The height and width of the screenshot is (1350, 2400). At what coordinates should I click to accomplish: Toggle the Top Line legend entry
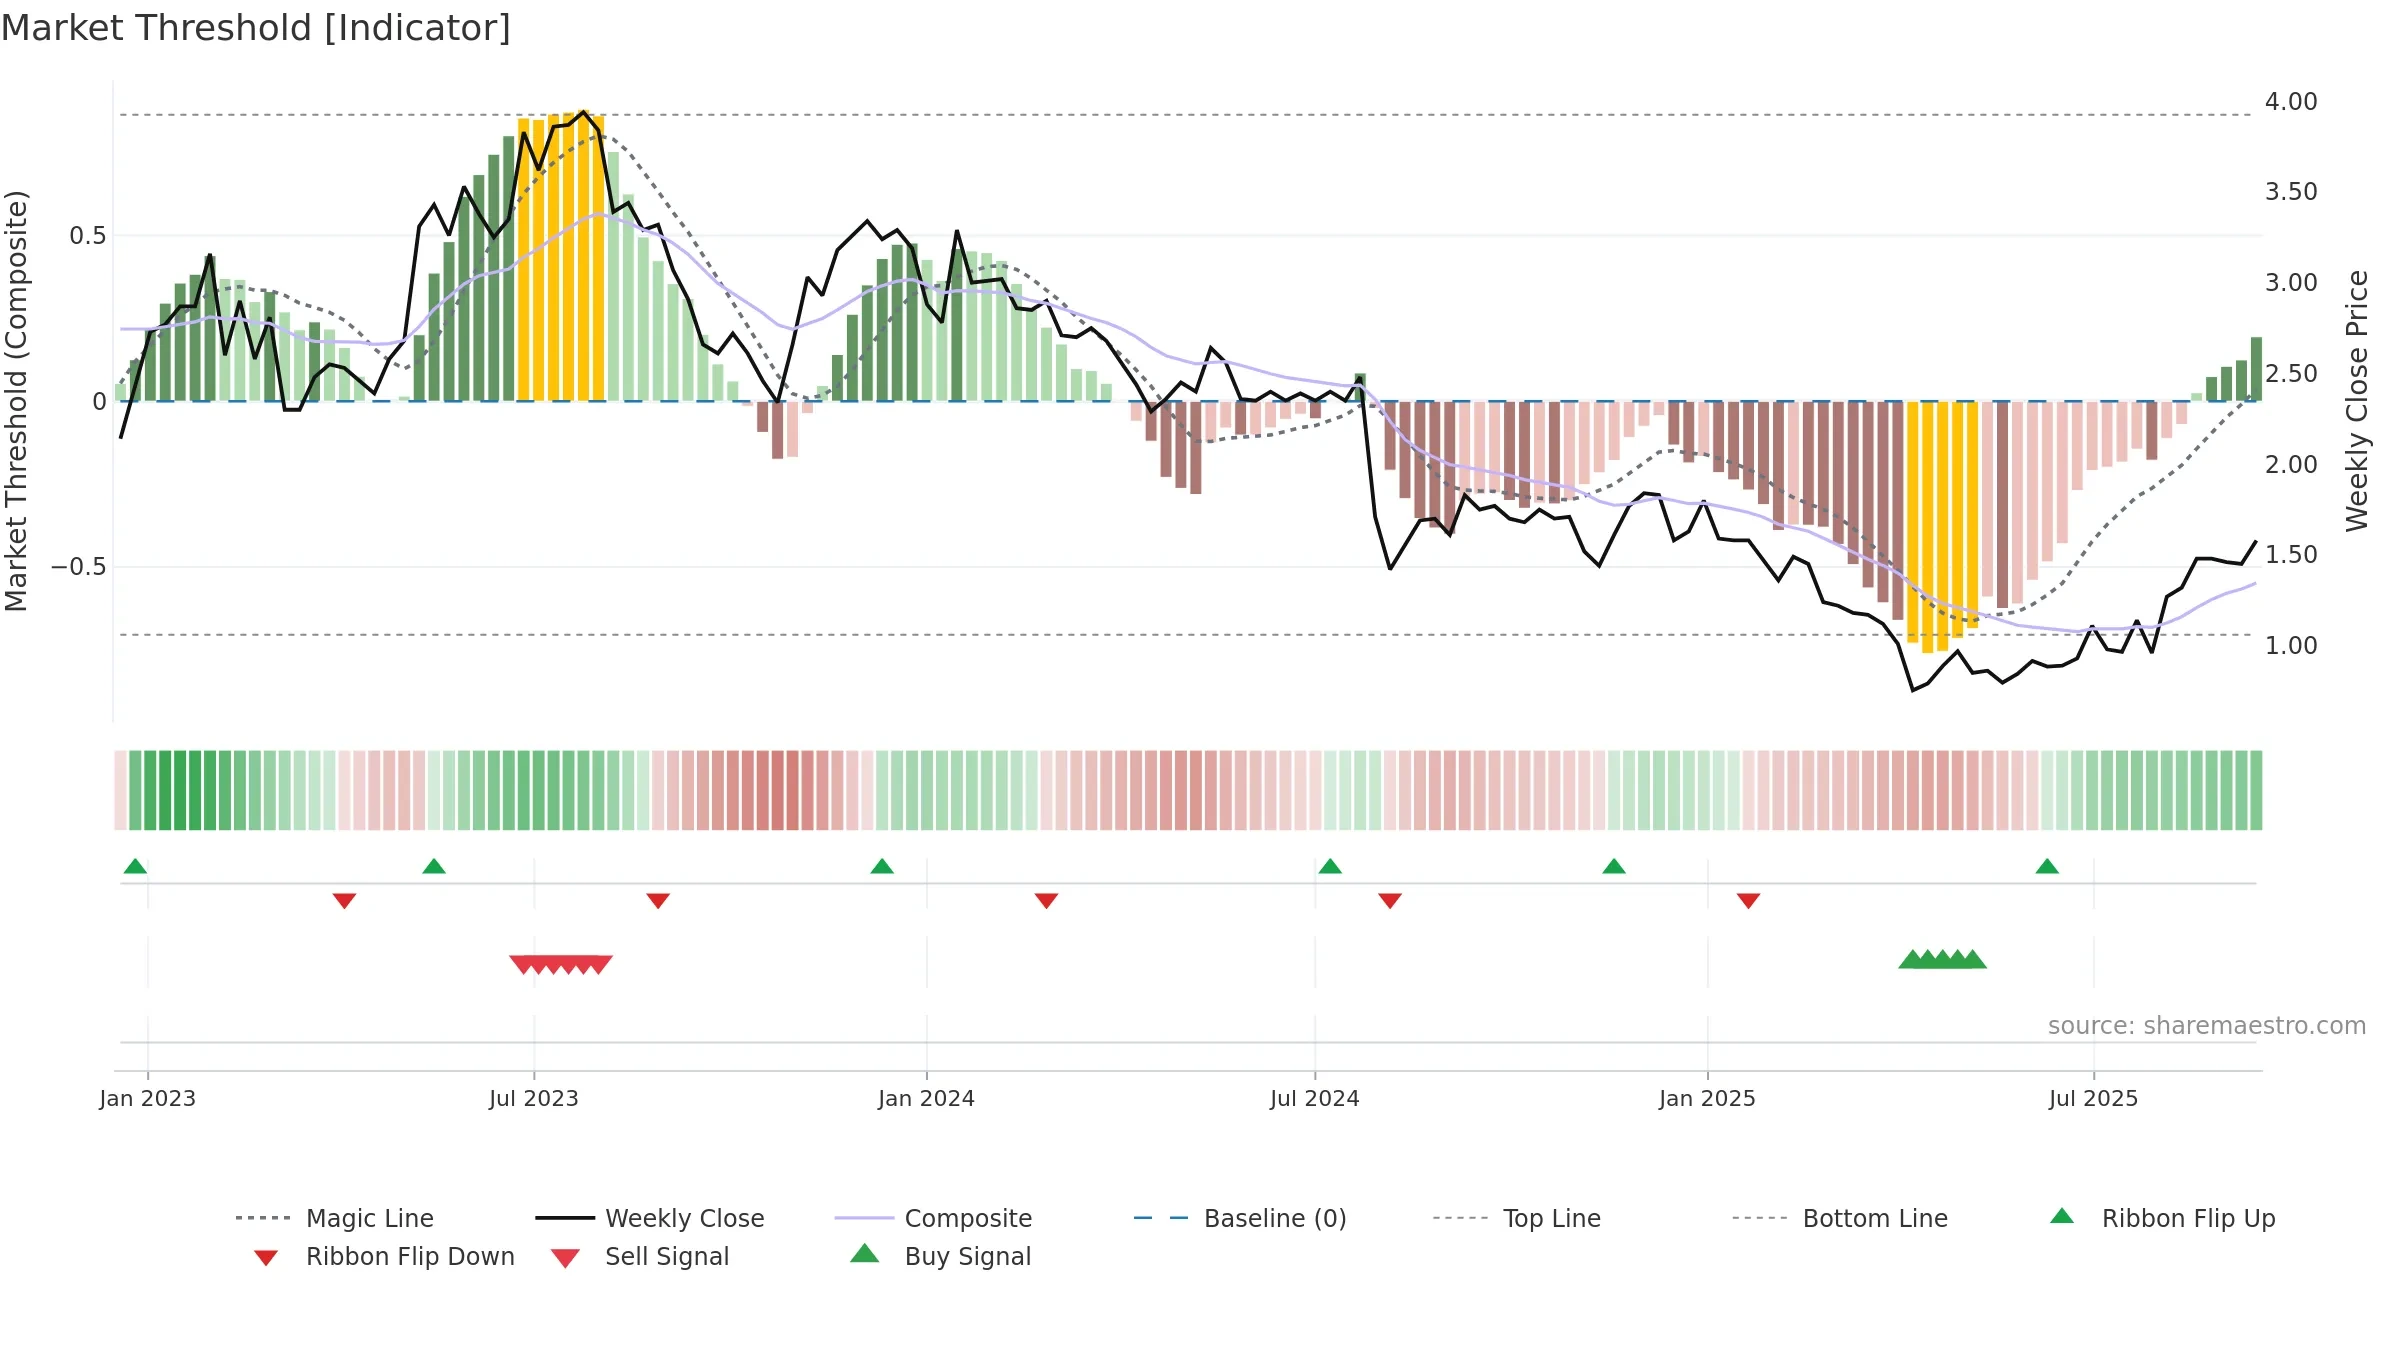[x=1517, y=1218]
